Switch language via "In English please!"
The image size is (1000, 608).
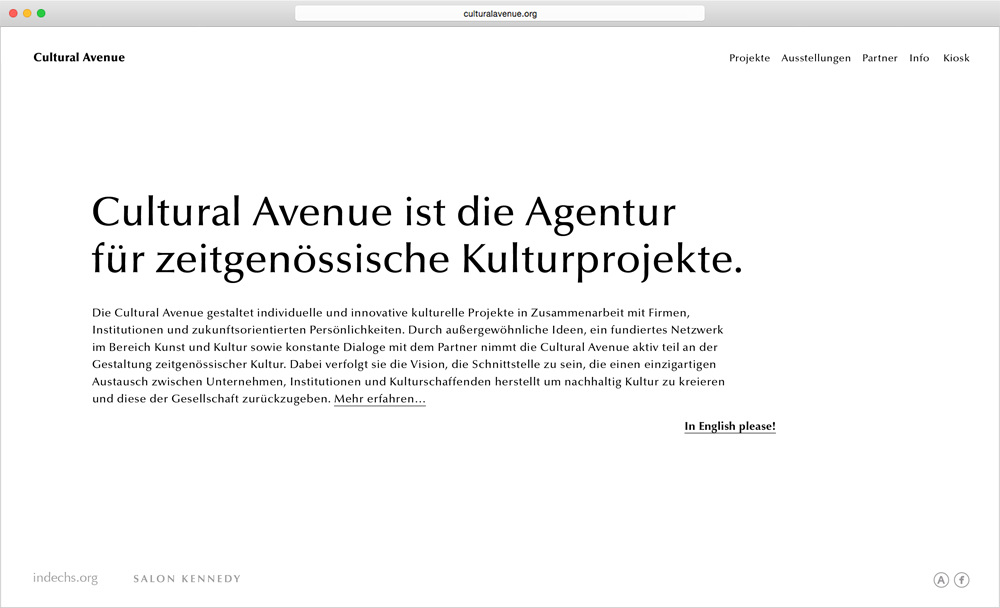730,427
